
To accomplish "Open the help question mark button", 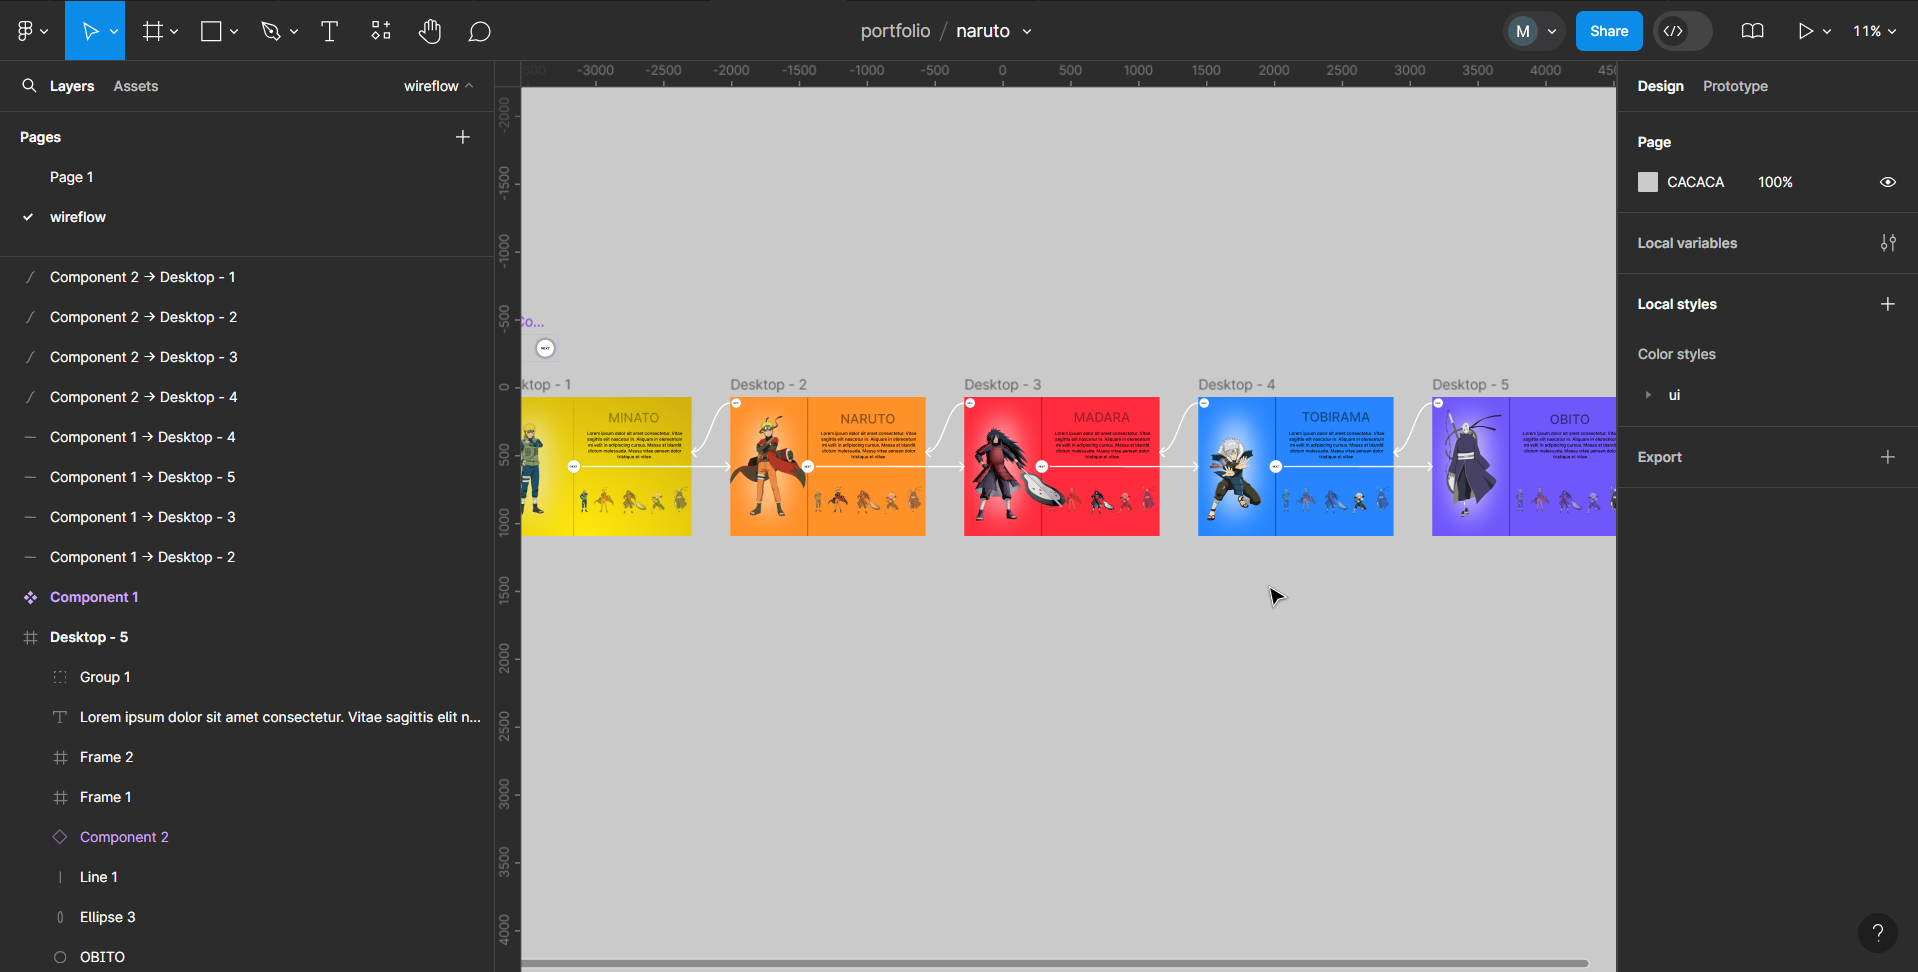I will (1878, 933).
